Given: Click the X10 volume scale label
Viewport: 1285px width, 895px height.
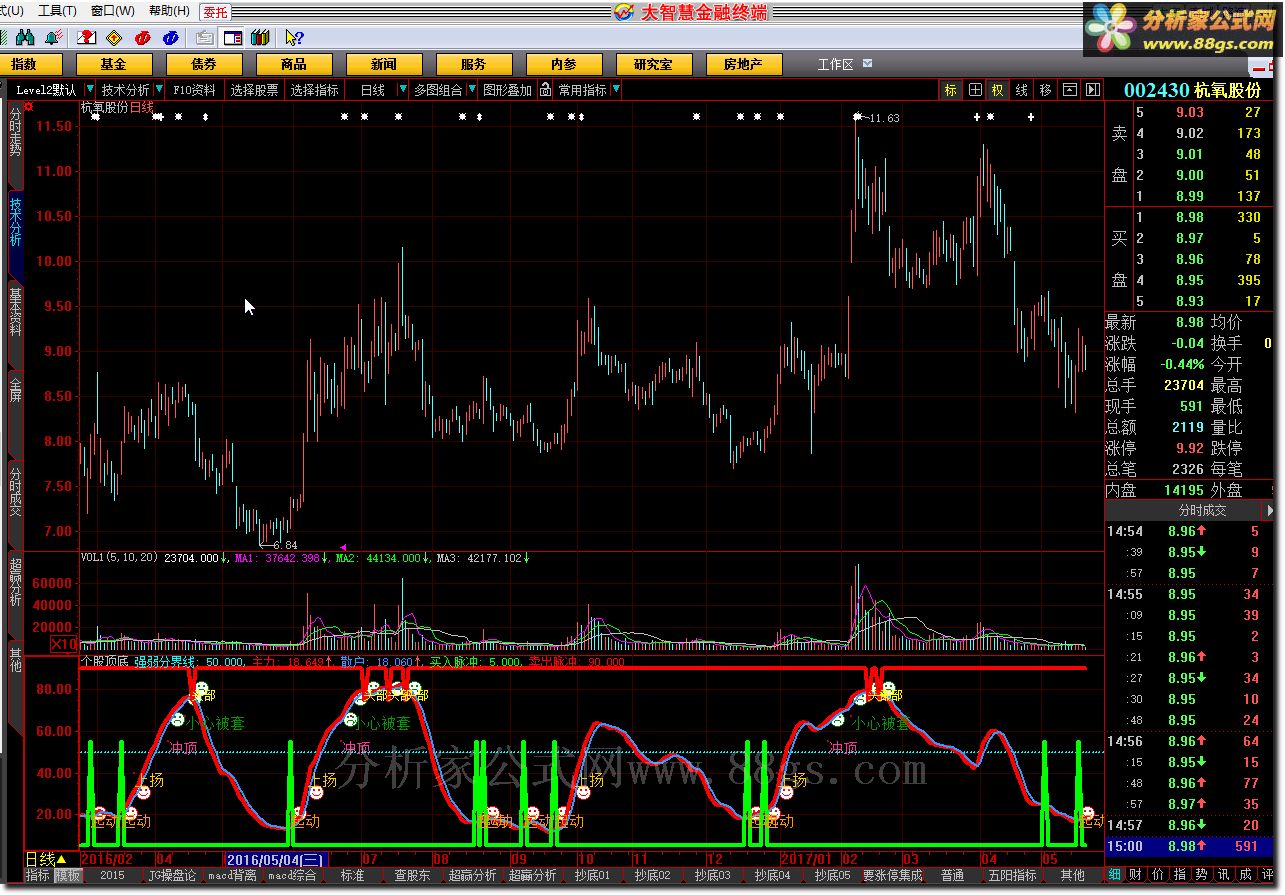Looking at the screenshot, I should tap(64, 643).
